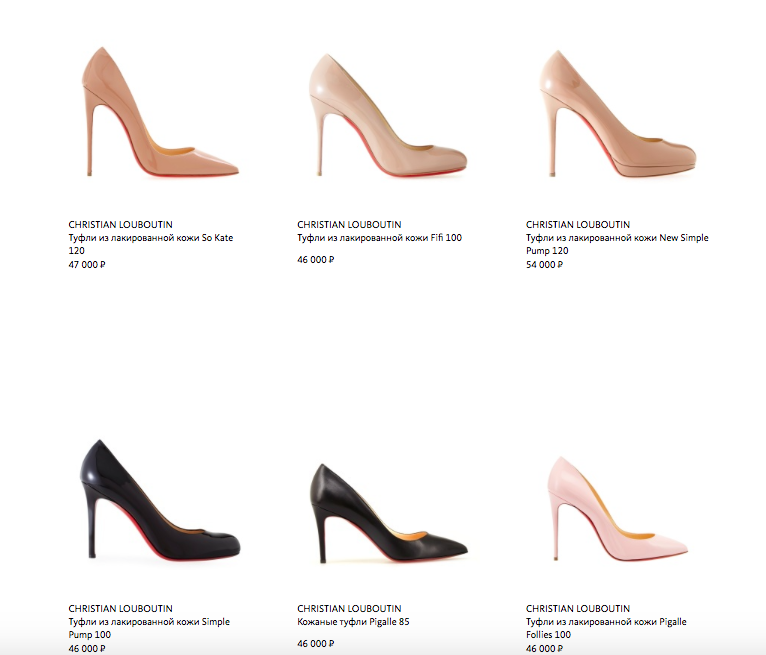
Task: Click the New Simple Pump 120 product title
Action: [x=617, y=244]
